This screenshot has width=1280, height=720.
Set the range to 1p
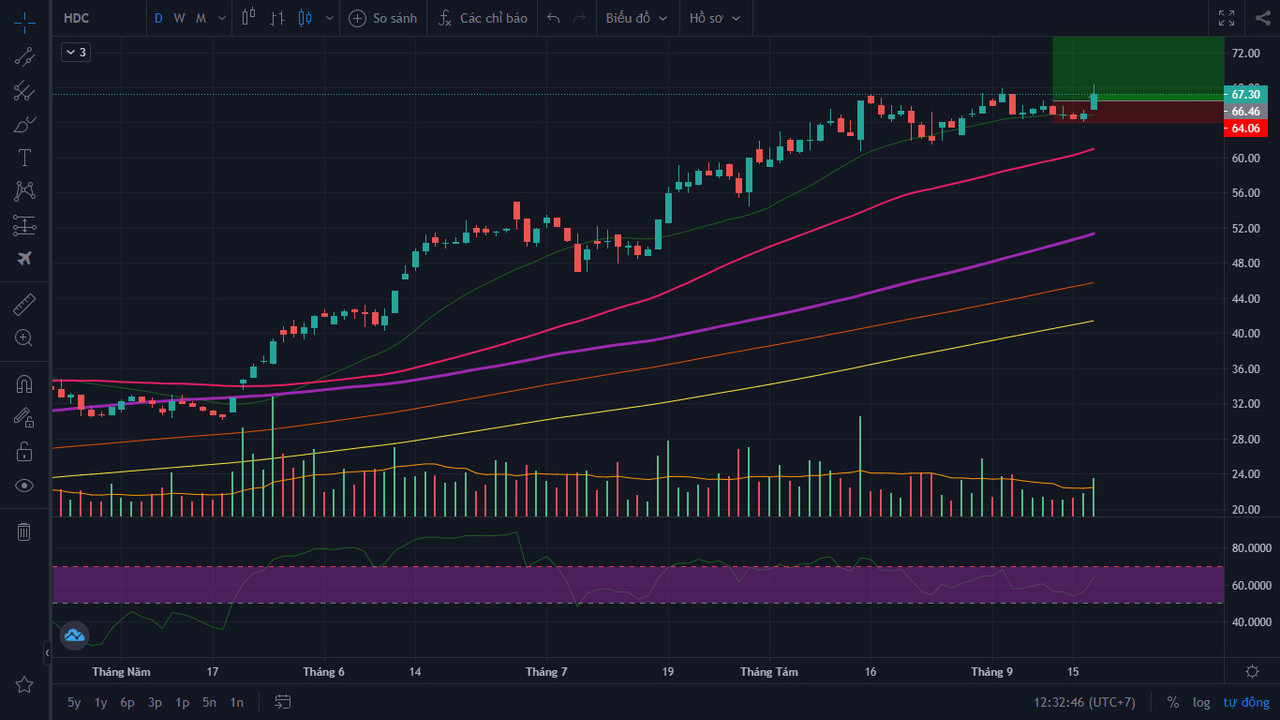(x=182, y=702)
